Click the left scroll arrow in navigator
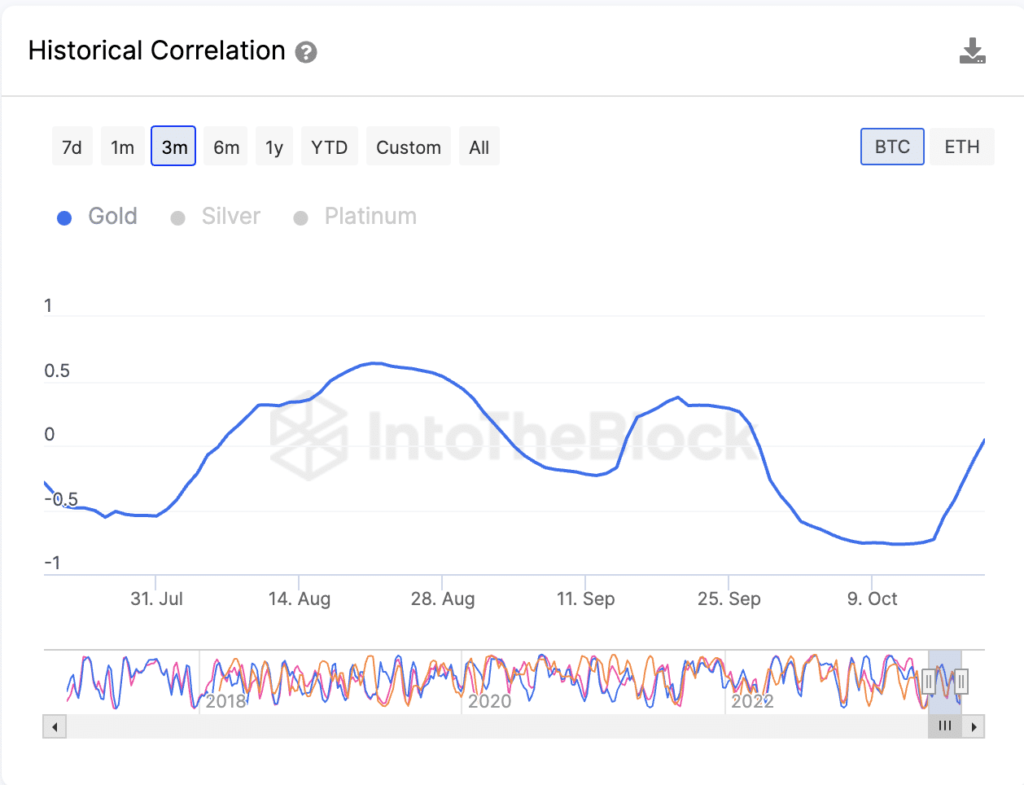Viewport: 1024px width, 785px height. click(55, 726)
